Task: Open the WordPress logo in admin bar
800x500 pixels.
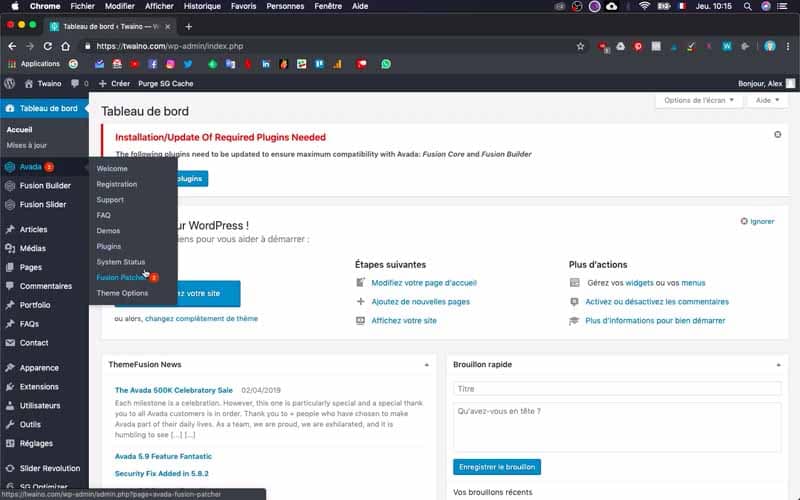Action: tap(10, 84)
